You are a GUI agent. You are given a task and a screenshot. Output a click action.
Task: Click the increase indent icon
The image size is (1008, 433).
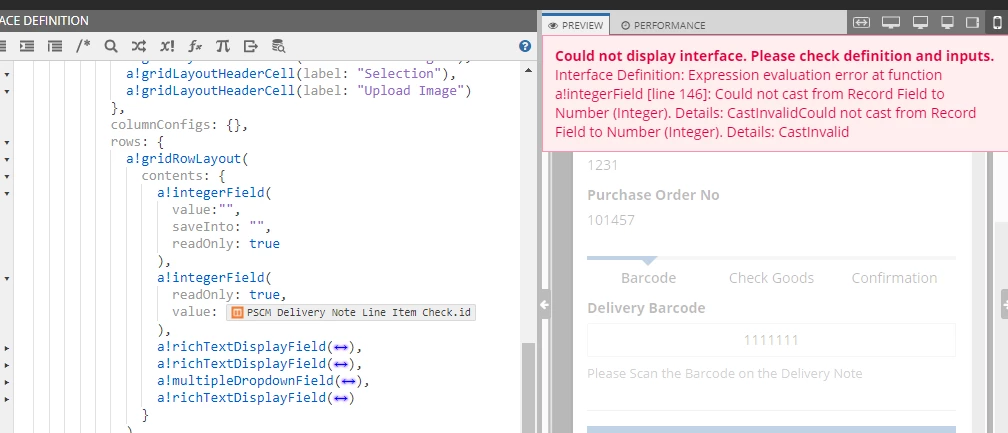pyautogui.click(x=26, y=46)
